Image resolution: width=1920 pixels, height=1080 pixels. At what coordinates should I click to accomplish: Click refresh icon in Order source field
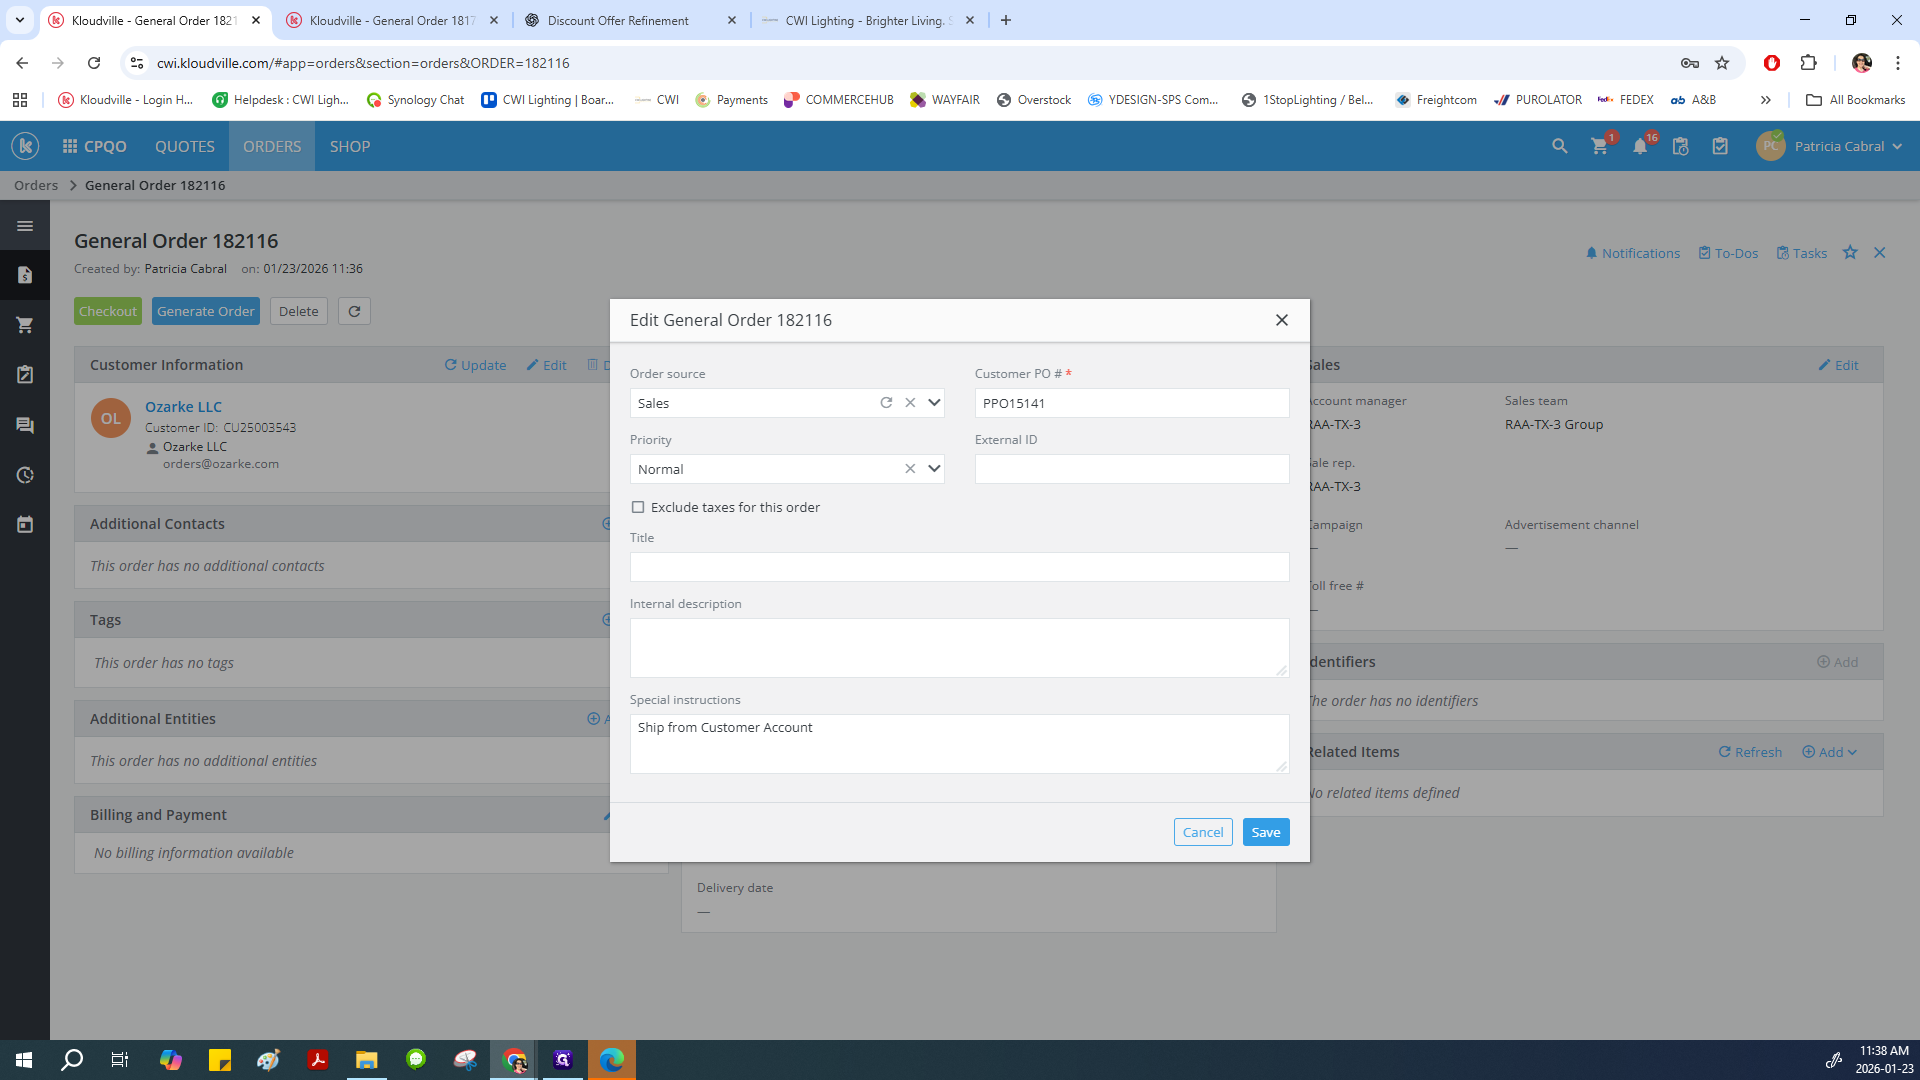point(886,403)
